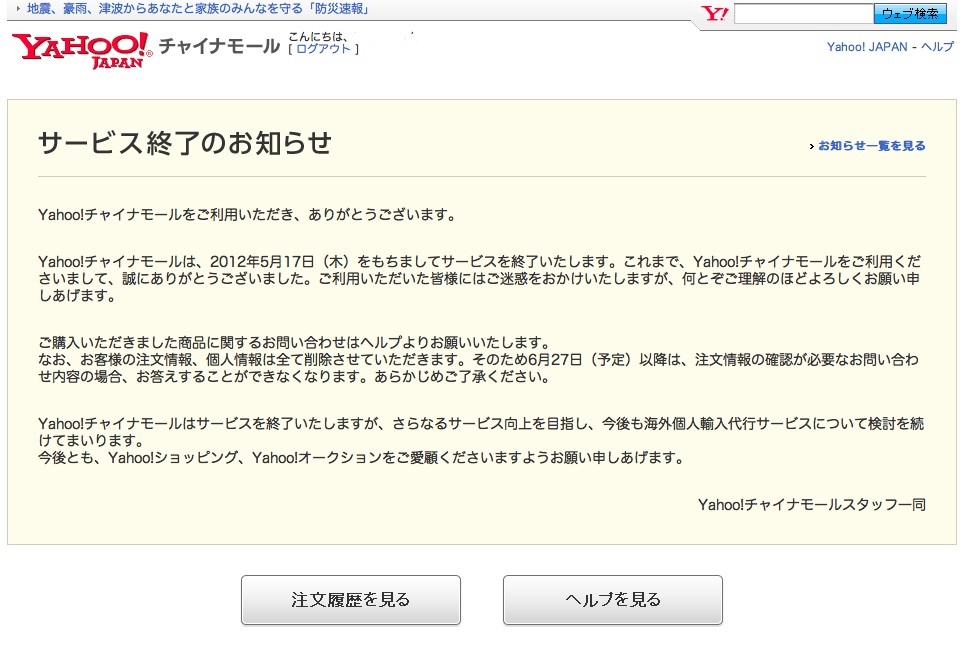The image size is (965, 653).
Task: Click the paragraph mentioning 2012年5月17日
Action: [x=480, y=279]
